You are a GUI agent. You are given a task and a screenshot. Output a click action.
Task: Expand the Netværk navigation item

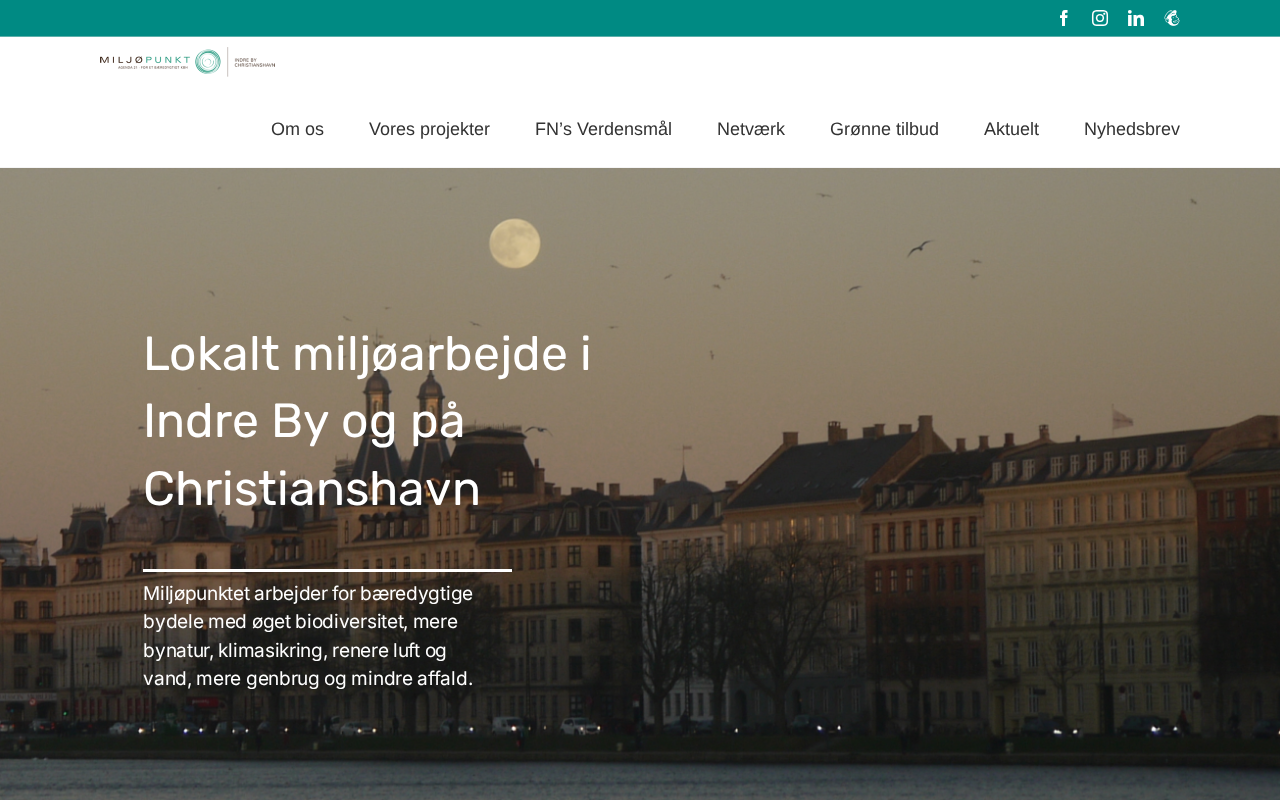point(751,129)
